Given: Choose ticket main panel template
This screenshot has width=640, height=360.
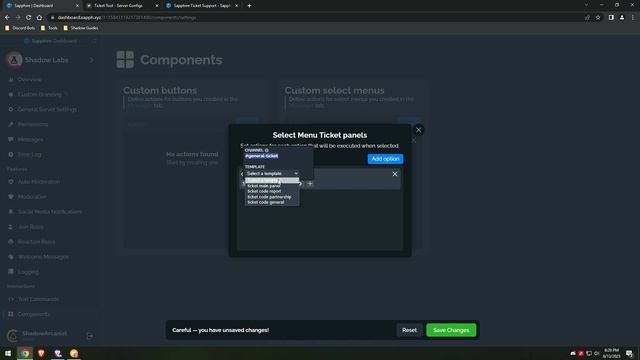Looking at the screenshot, I should pos(264,186).
